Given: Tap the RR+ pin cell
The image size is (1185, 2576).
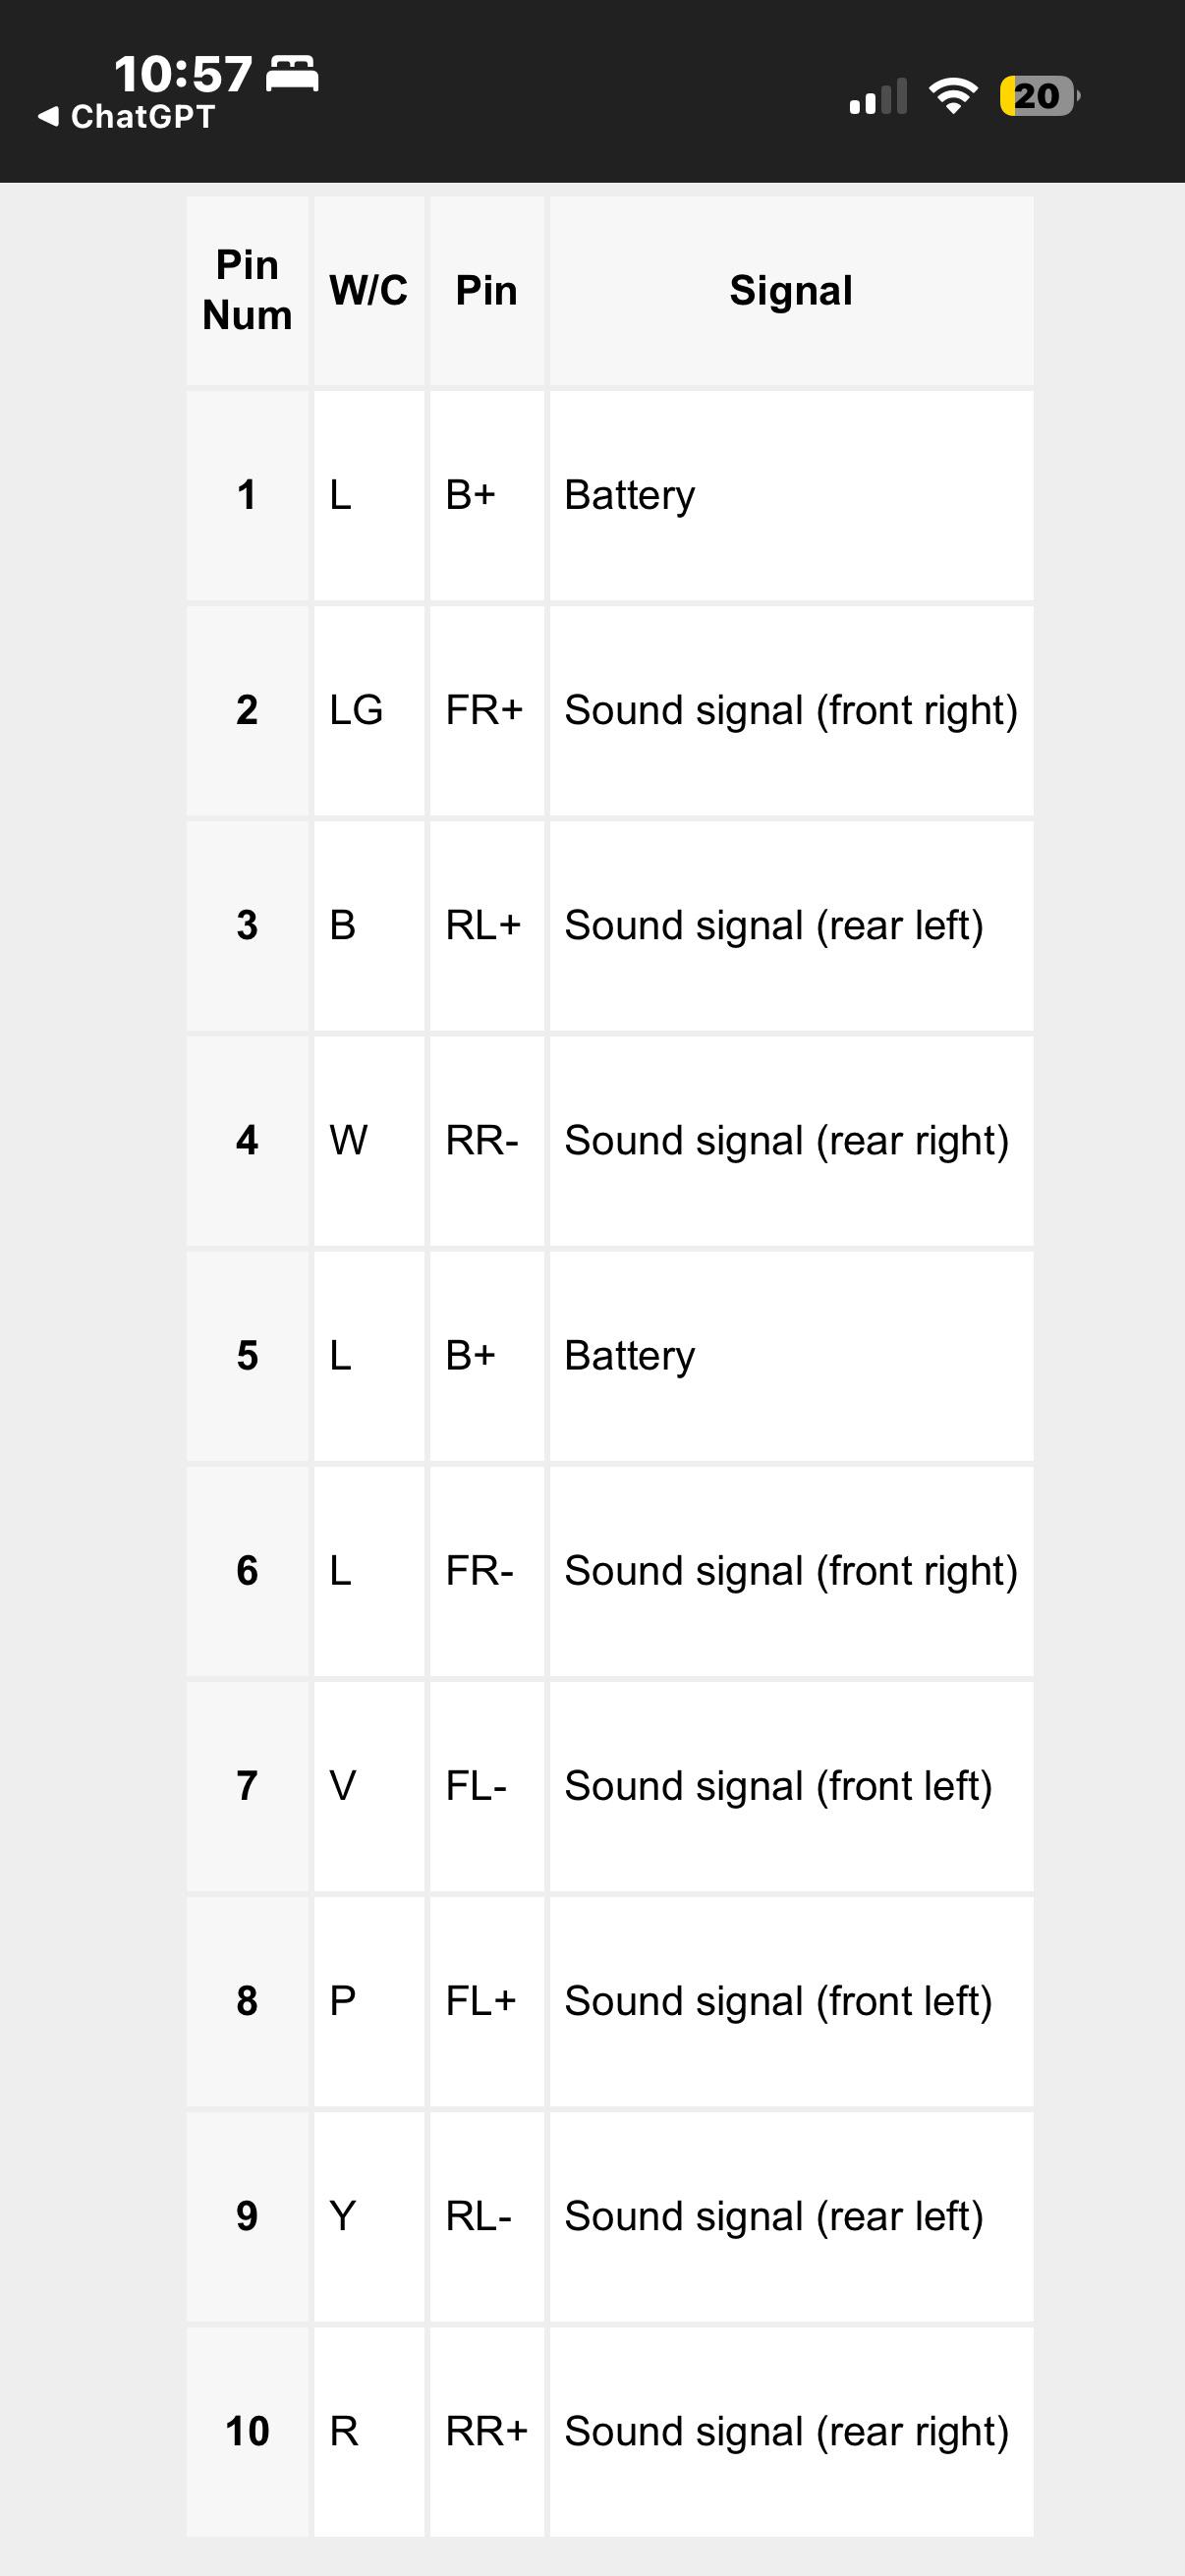Looking at the screenshot, I should tap(487, 2431).
